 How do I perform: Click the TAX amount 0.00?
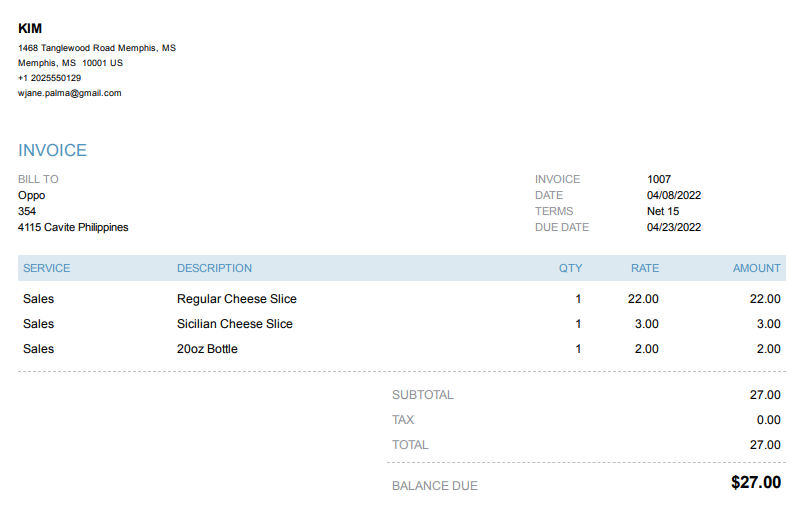768,420
